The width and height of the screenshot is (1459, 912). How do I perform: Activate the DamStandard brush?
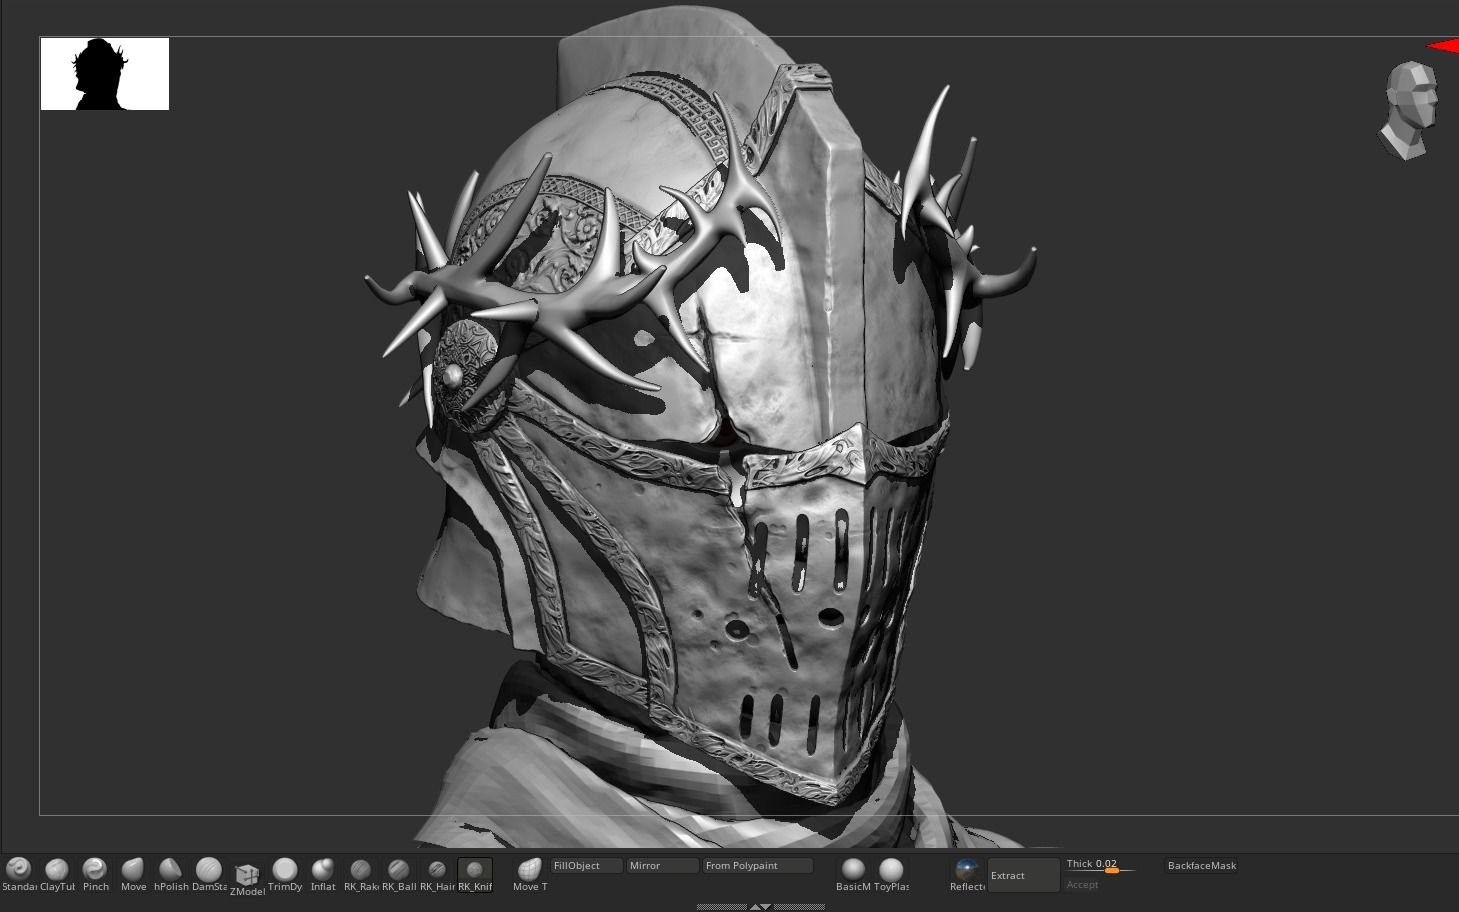pyautogui.click(x=208, y=871)
